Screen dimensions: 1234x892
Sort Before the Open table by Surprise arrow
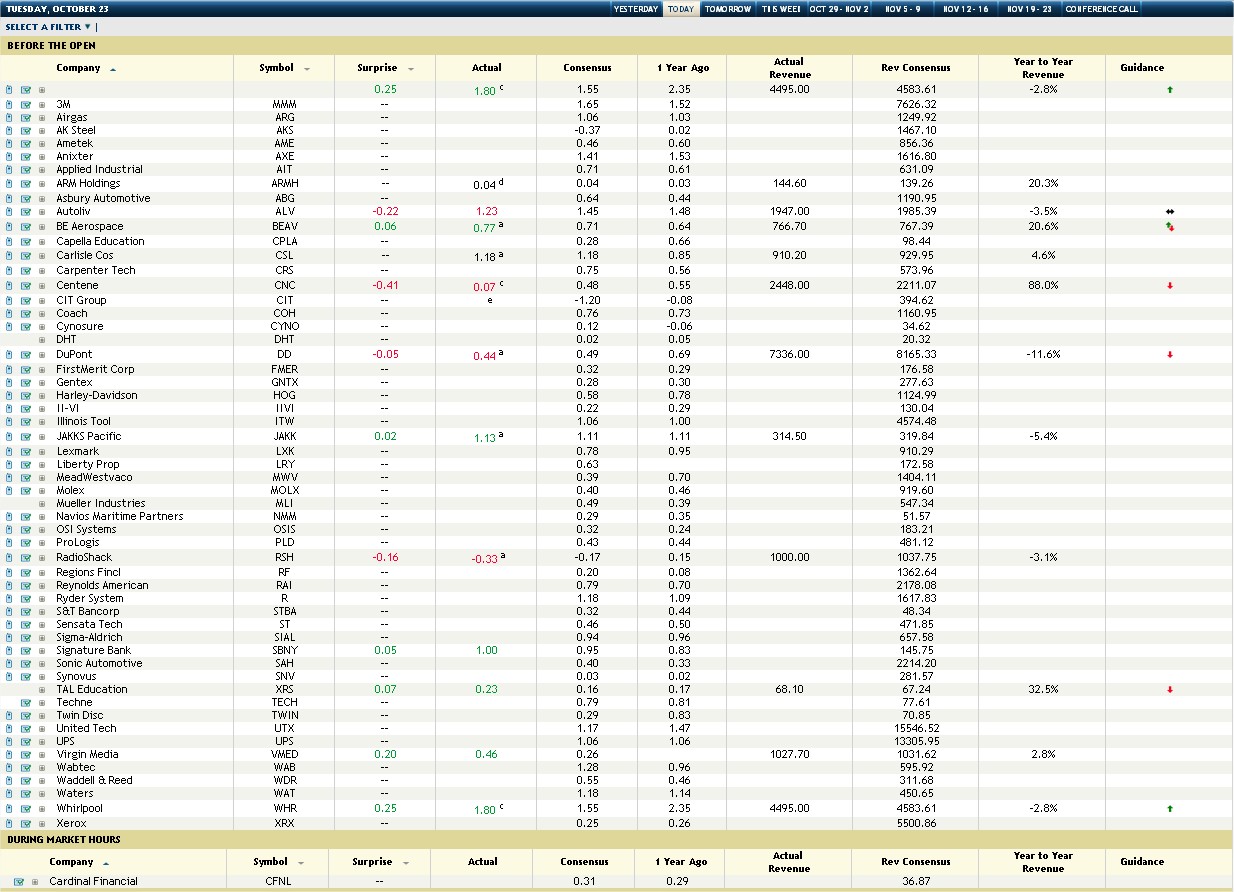click(x=410, y=69)
